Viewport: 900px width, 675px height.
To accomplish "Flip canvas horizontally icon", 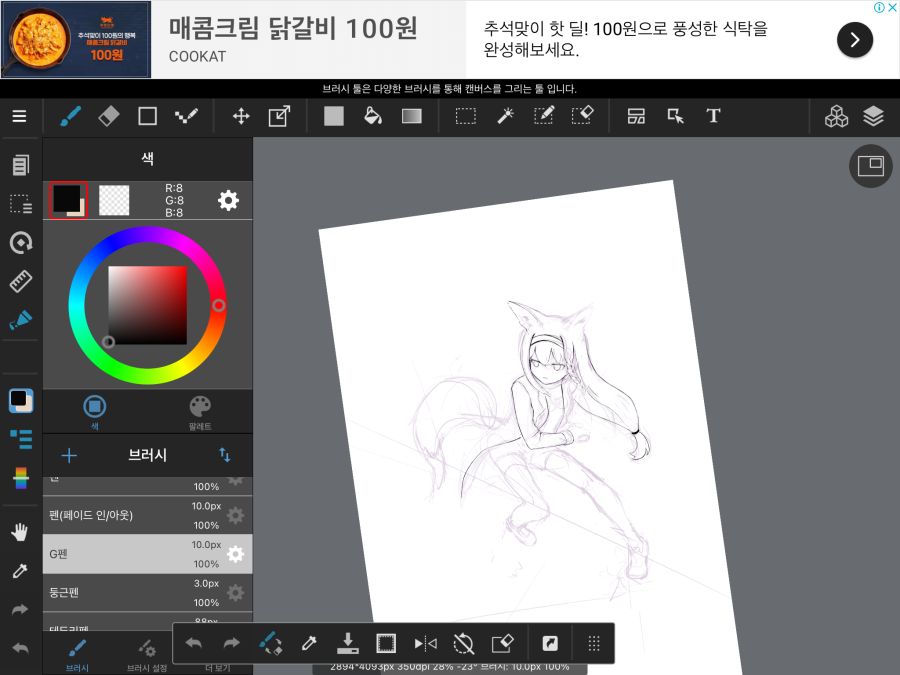I will click(425, 643).
